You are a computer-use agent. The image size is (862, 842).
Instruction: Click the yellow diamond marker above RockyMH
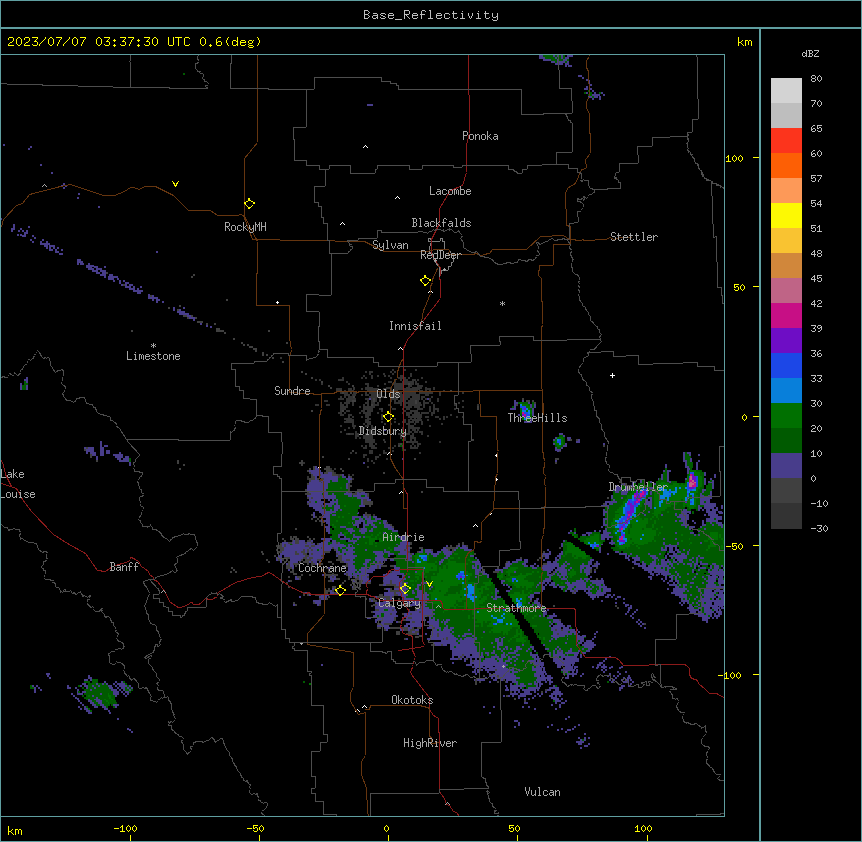click(249, 203)
